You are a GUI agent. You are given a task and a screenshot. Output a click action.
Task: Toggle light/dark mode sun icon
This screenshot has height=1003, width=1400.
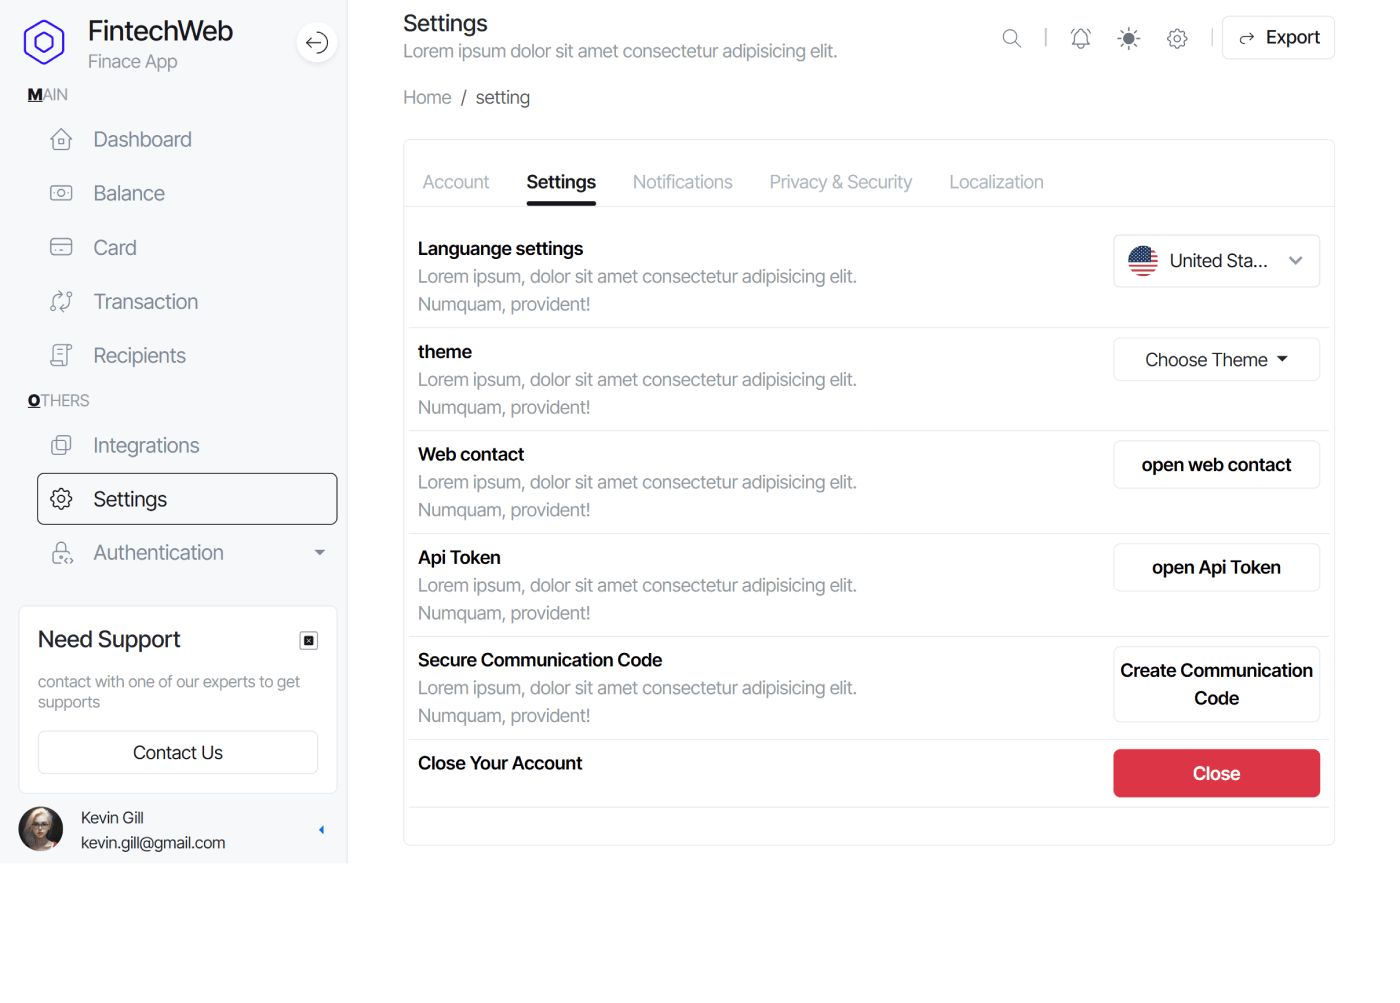click(1128, 38)
